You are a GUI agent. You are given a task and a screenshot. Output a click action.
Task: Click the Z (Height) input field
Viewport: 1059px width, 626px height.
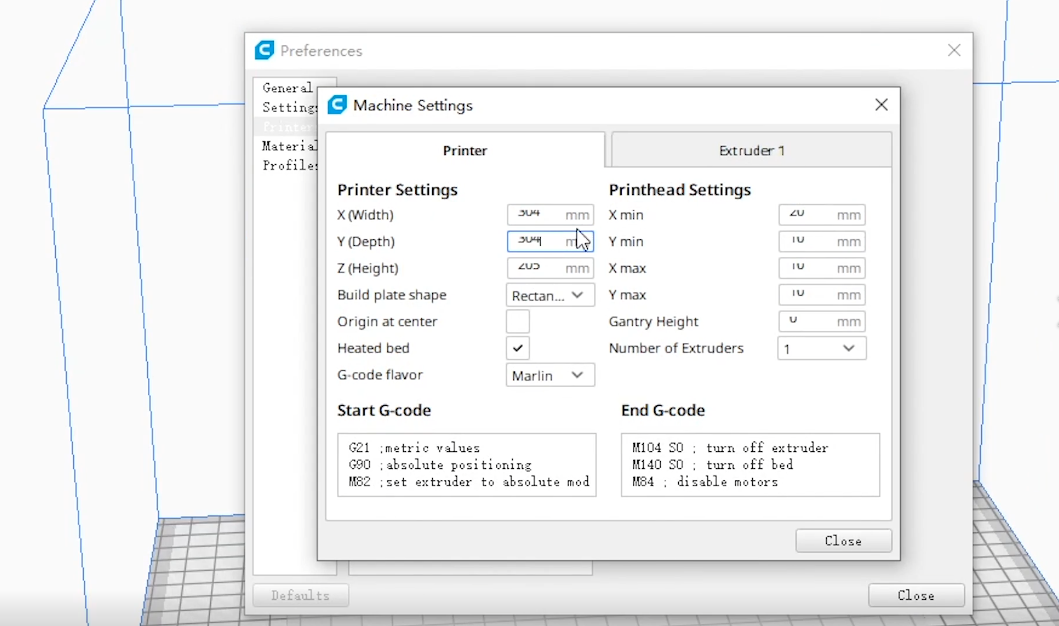[550, 268]
